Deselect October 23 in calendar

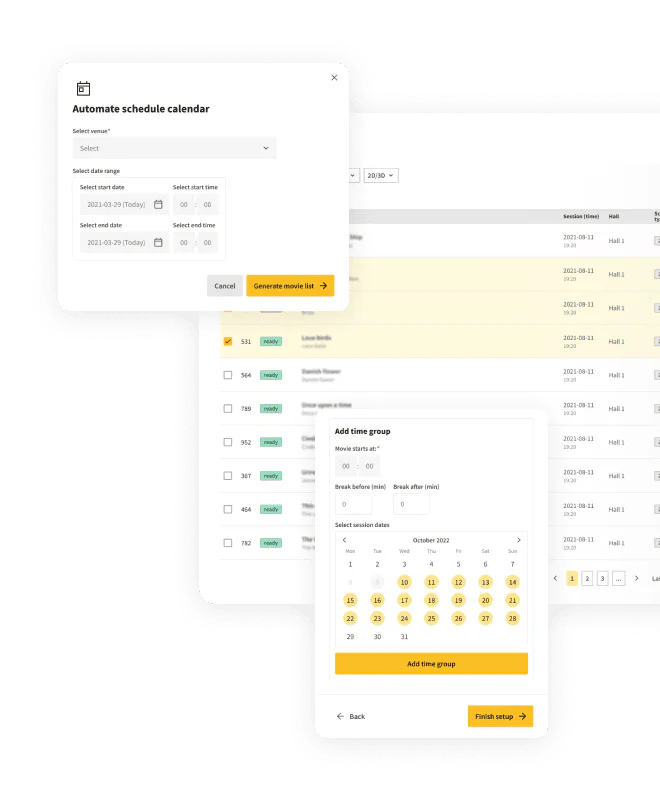click(377, 619)
